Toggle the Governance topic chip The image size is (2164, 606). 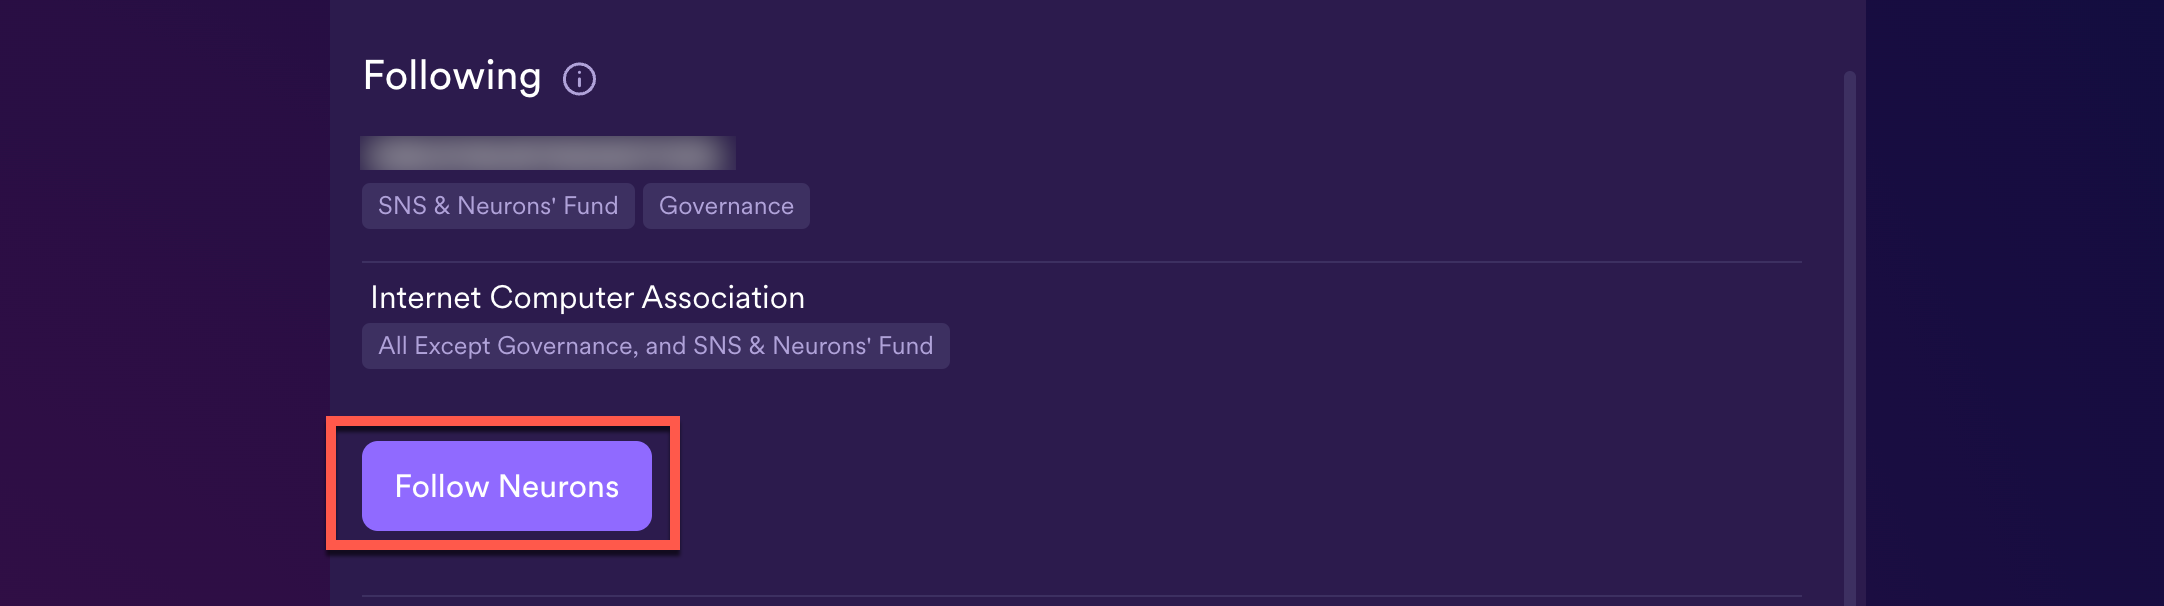(x=726, y=206)
